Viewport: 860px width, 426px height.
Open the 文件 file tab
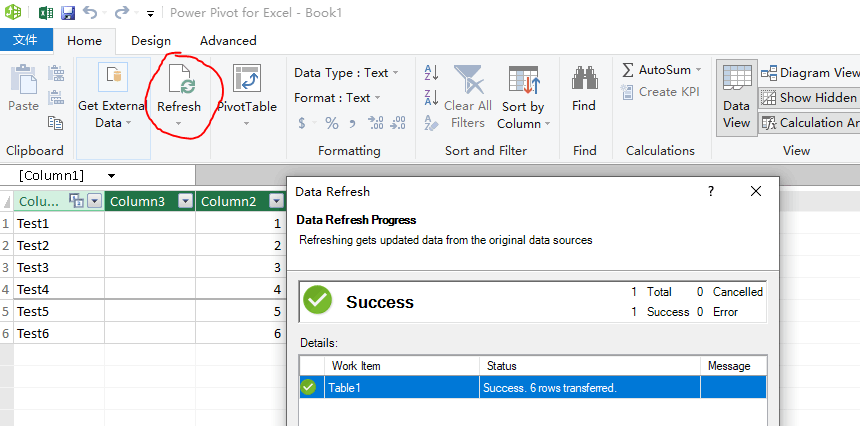pos(26,40)
